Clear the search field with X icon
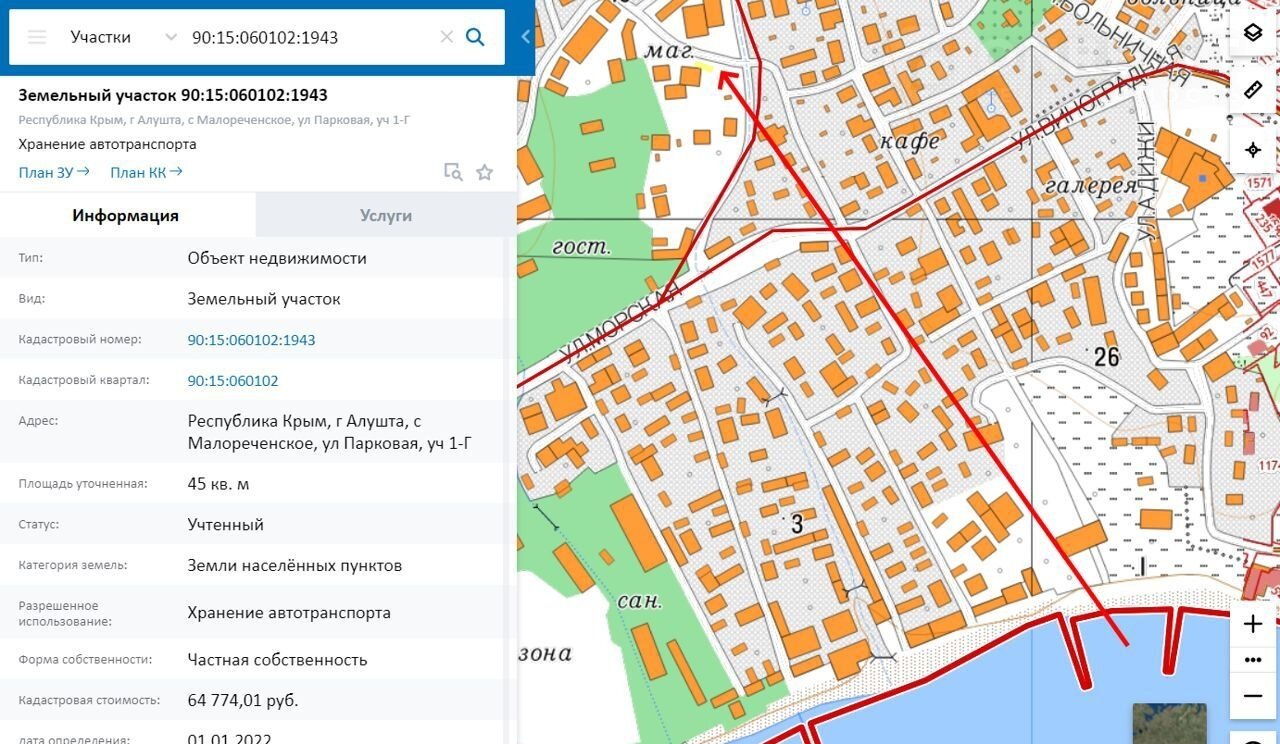Screen dimensions: 1280x744 [x=446, y=37]
